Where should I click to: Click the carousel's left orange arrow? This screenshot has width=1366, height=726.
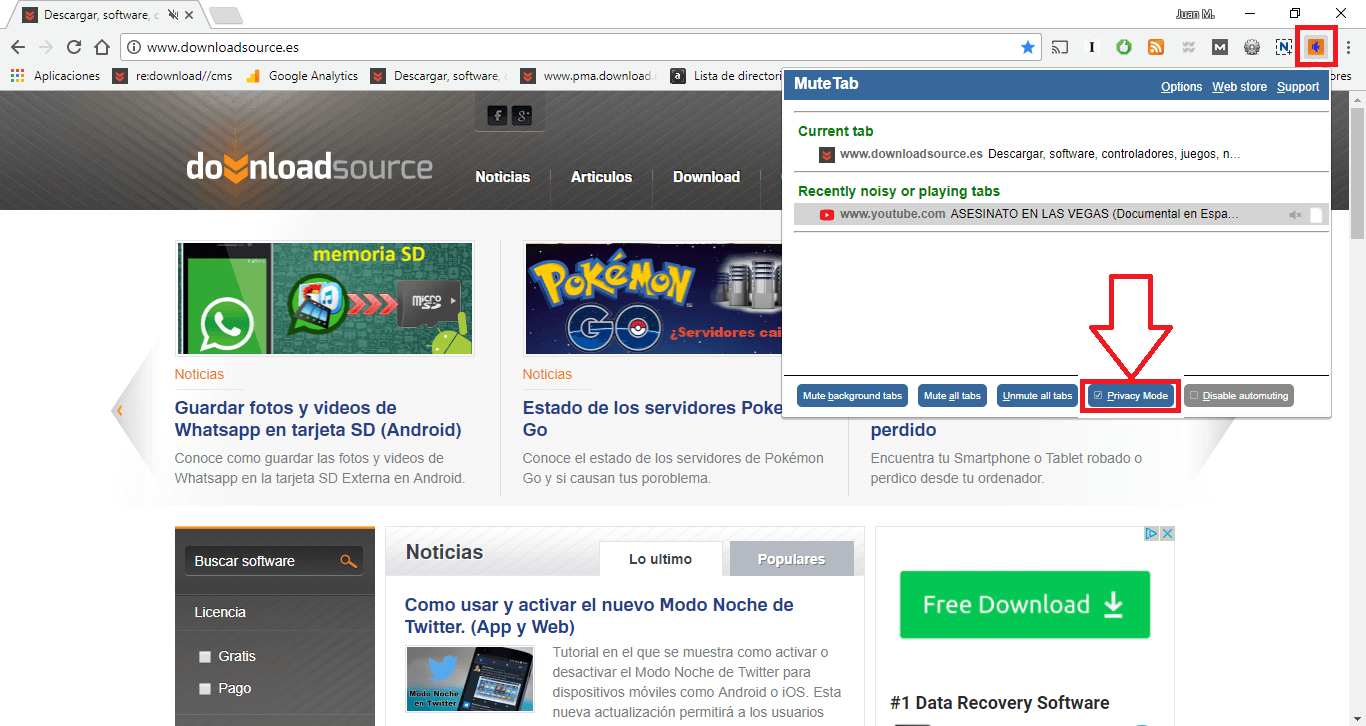(x=119, y=410)
